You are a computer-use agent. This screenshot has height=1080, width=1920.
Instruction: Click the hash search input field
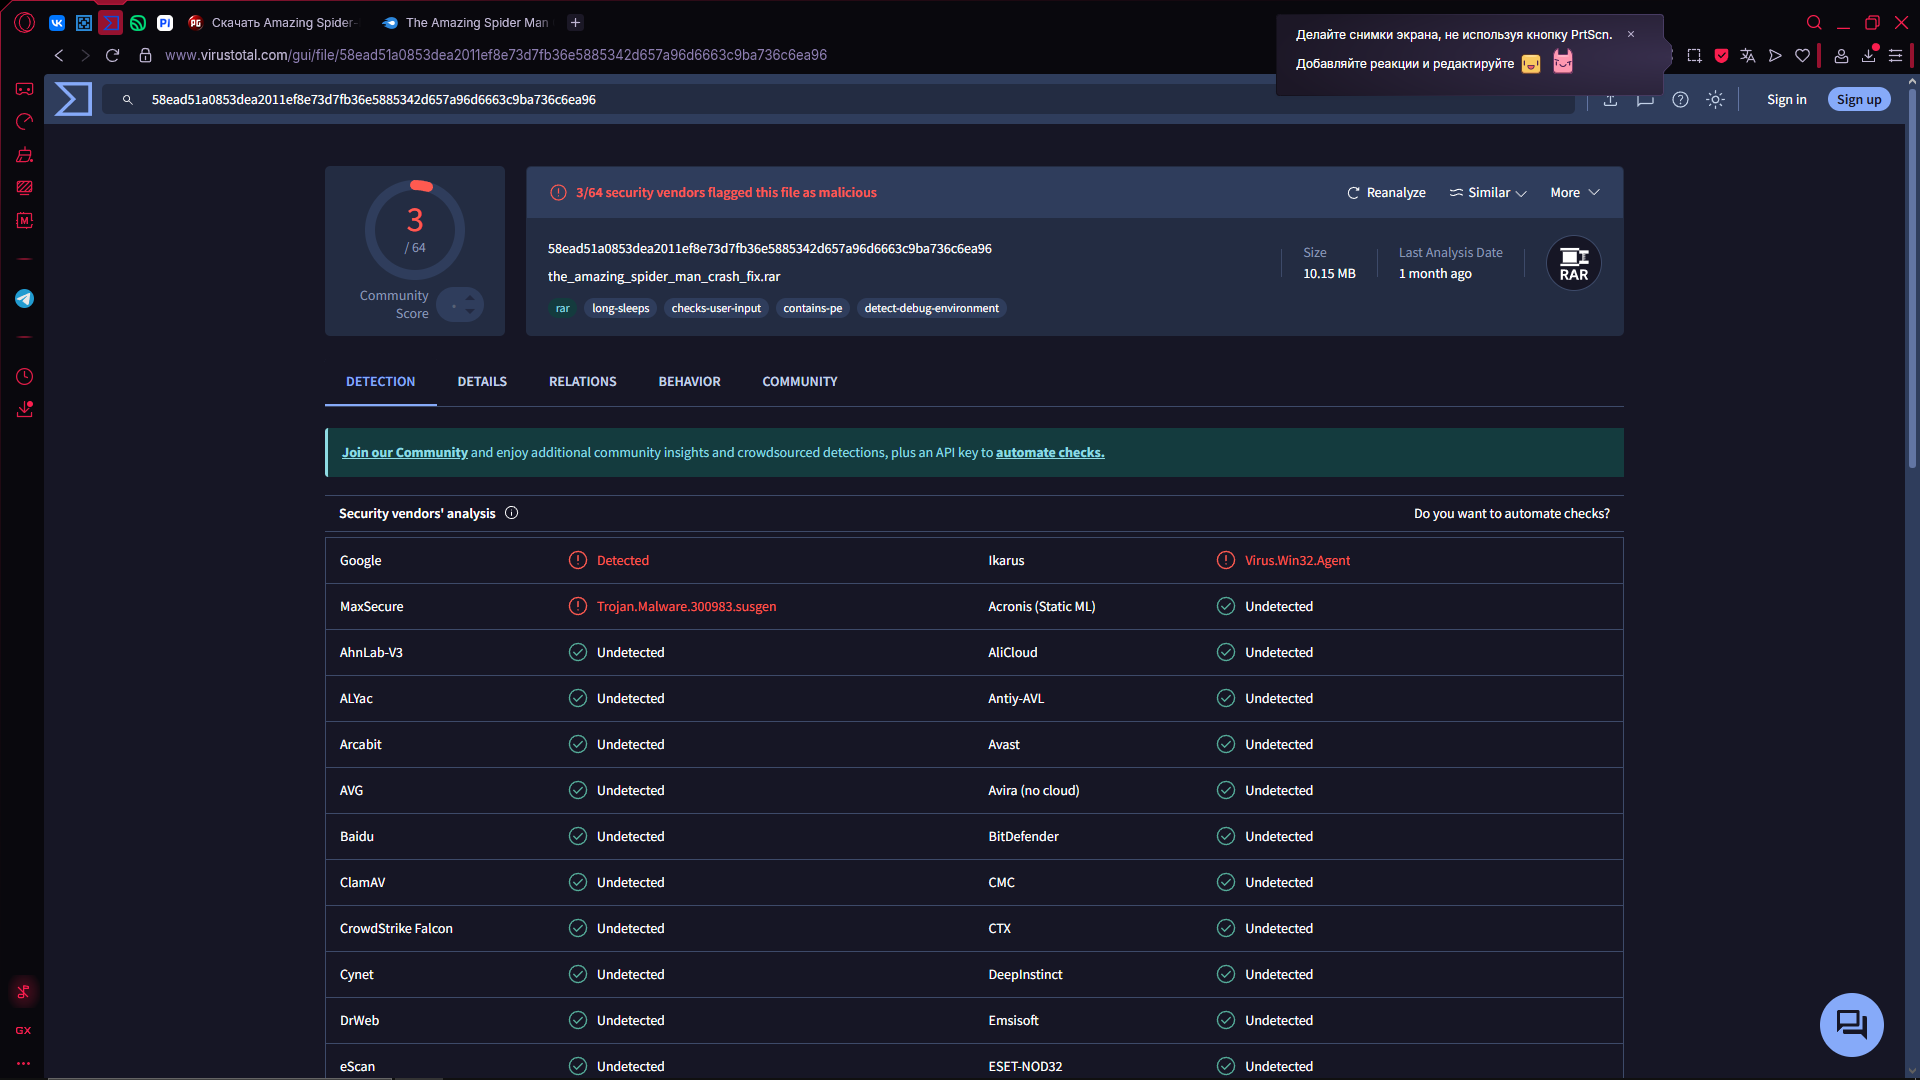(x=840, y=99)
